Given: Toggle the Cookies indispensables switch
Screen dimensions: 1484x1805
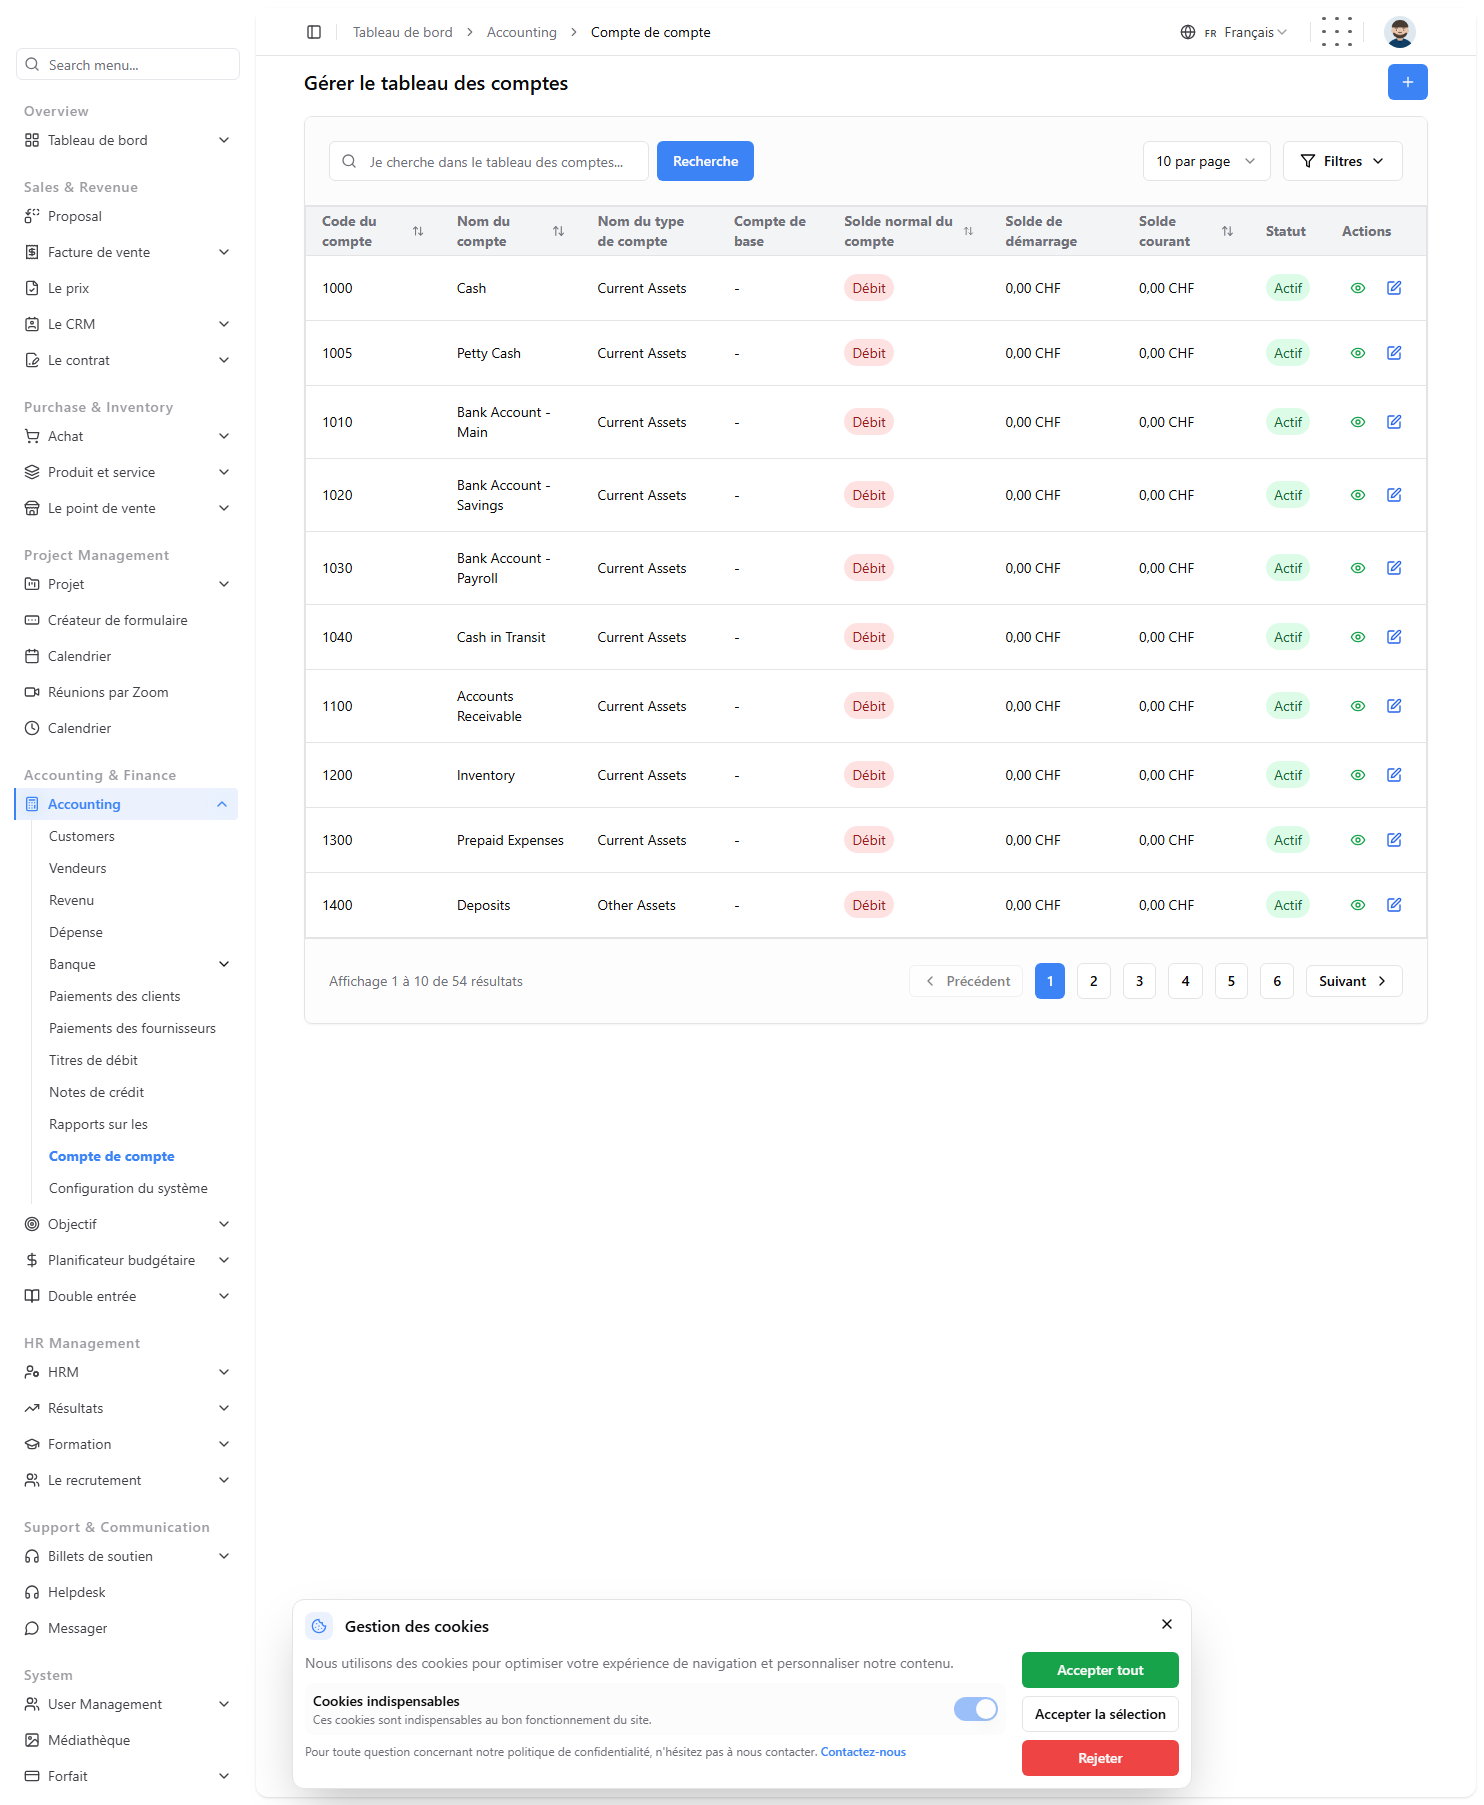Looking at the screenshot, I should click(976, 1709).
